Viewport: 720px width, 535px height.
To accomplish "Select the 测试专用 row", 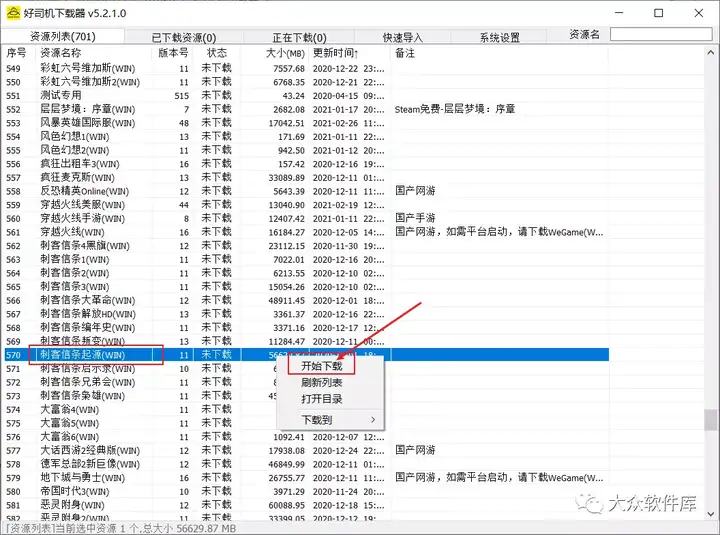I will 307,96.
